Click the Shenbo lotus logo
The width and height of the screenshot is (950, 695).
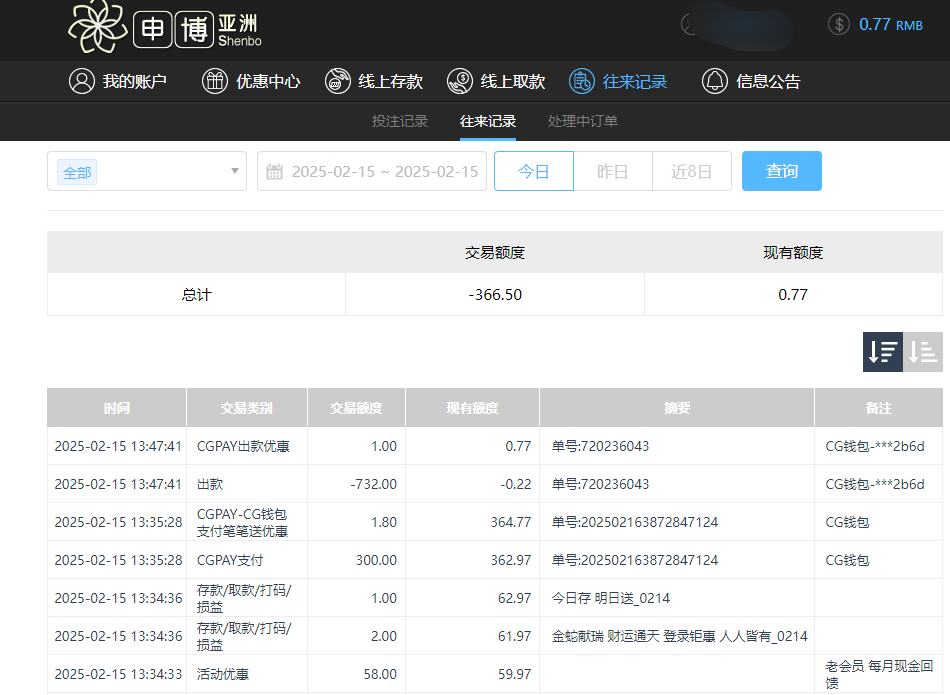(97, 27)
